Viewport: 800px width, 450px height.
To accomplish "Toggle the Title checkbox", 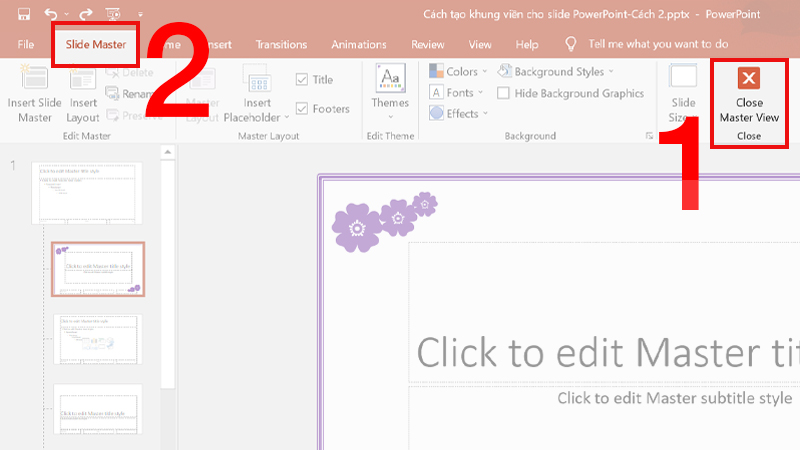I will (x=302, y=80).
